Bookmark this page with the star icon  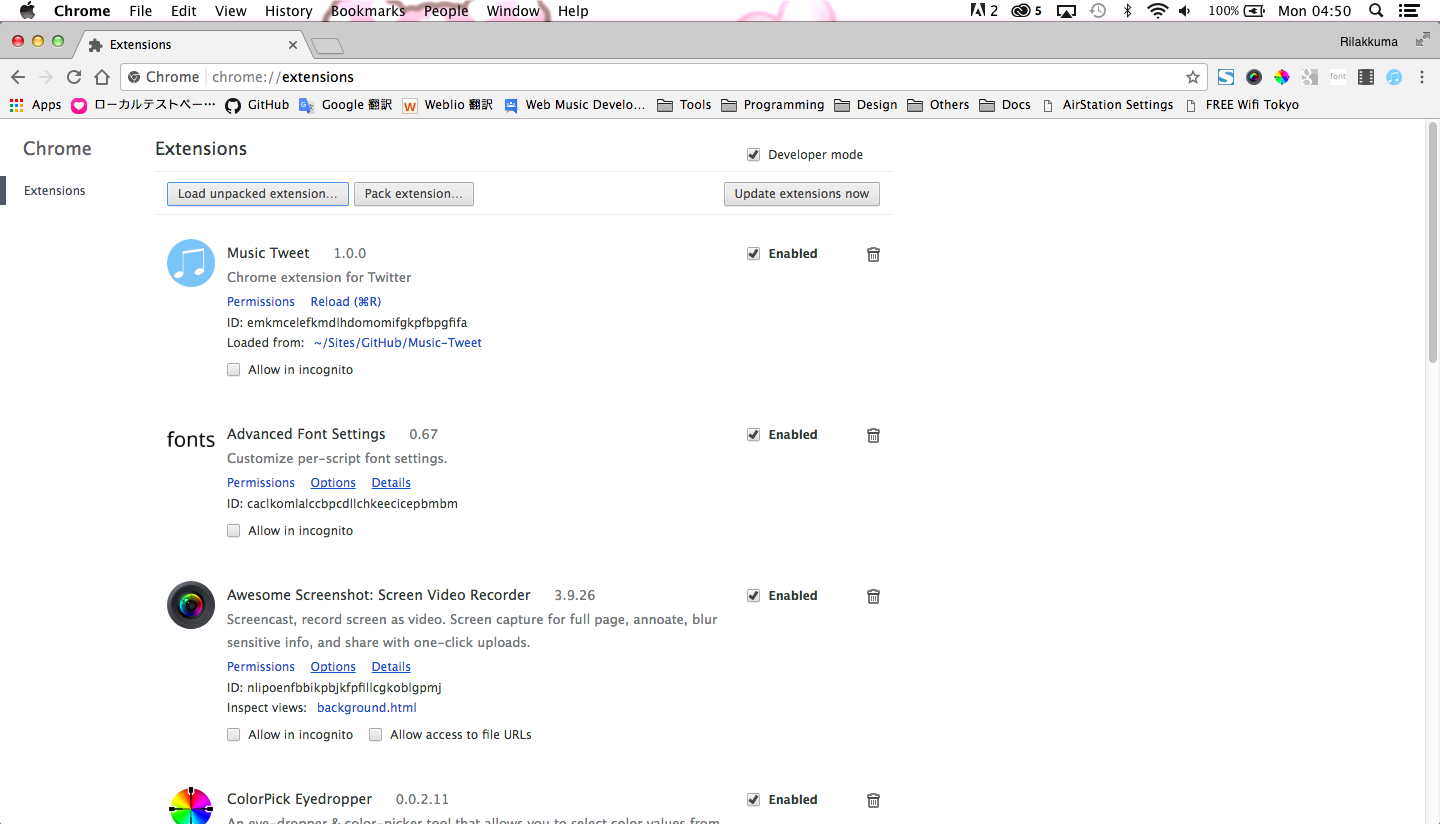(1193, 77)
